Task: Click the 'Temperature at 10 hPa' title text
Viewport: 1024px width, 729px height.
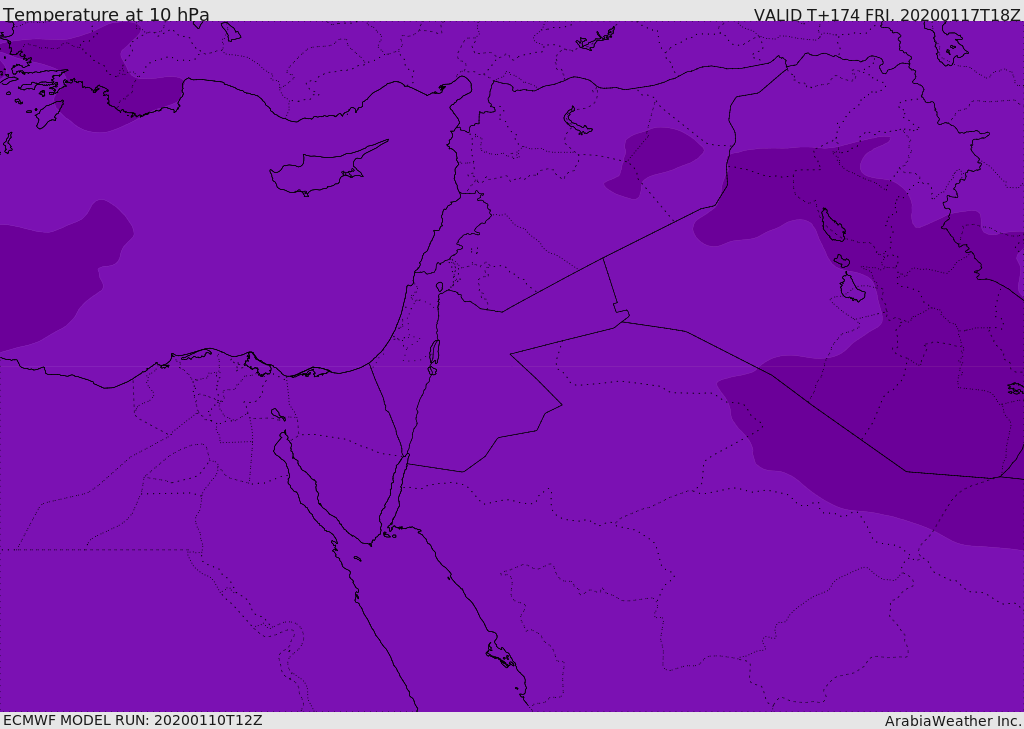Action: tap(106, 14)
